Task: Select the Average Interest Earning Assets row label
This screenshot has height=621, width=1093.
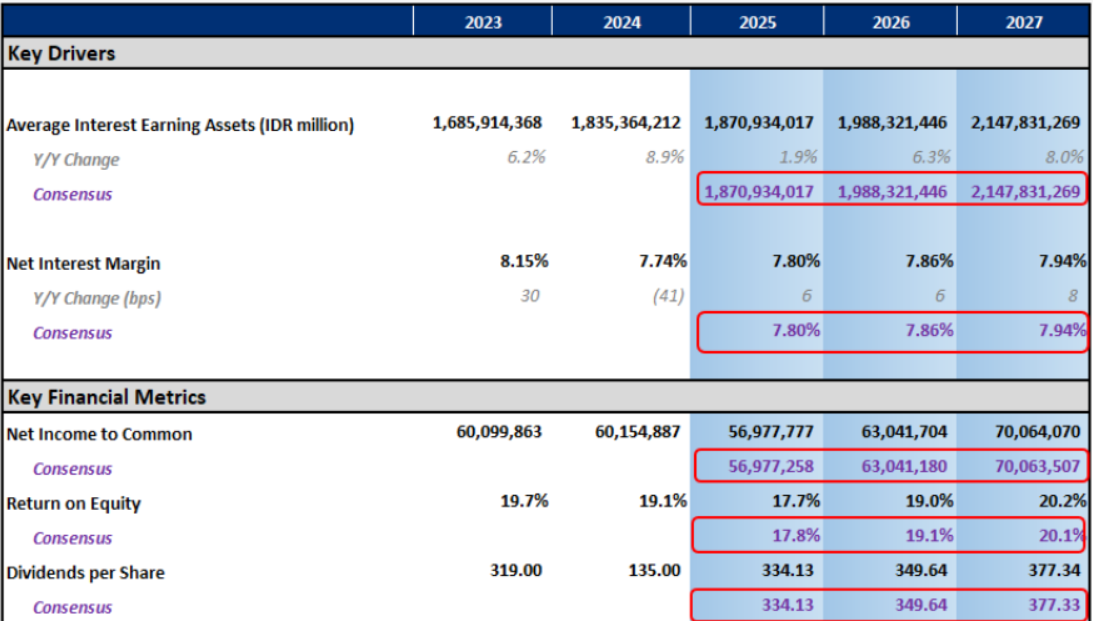Action: pyautogui.click(x=180, y=125)
